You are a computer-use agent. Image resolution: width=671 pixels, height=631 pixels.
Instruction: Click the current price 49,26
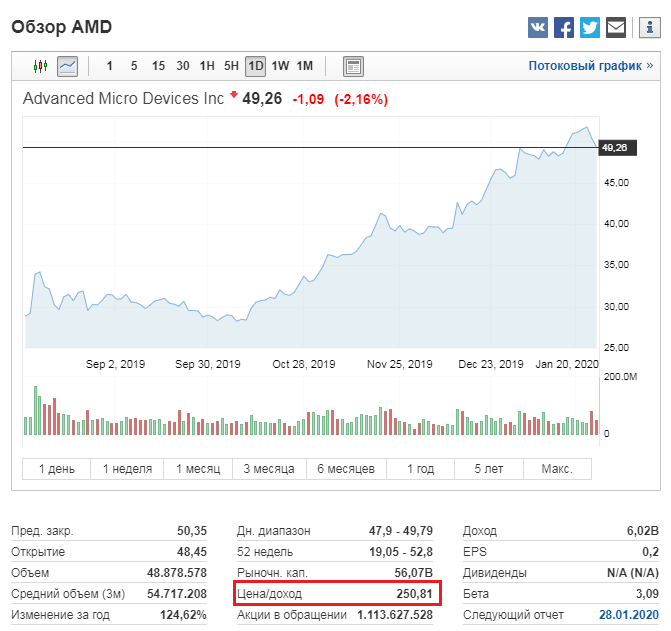[262, 98]
